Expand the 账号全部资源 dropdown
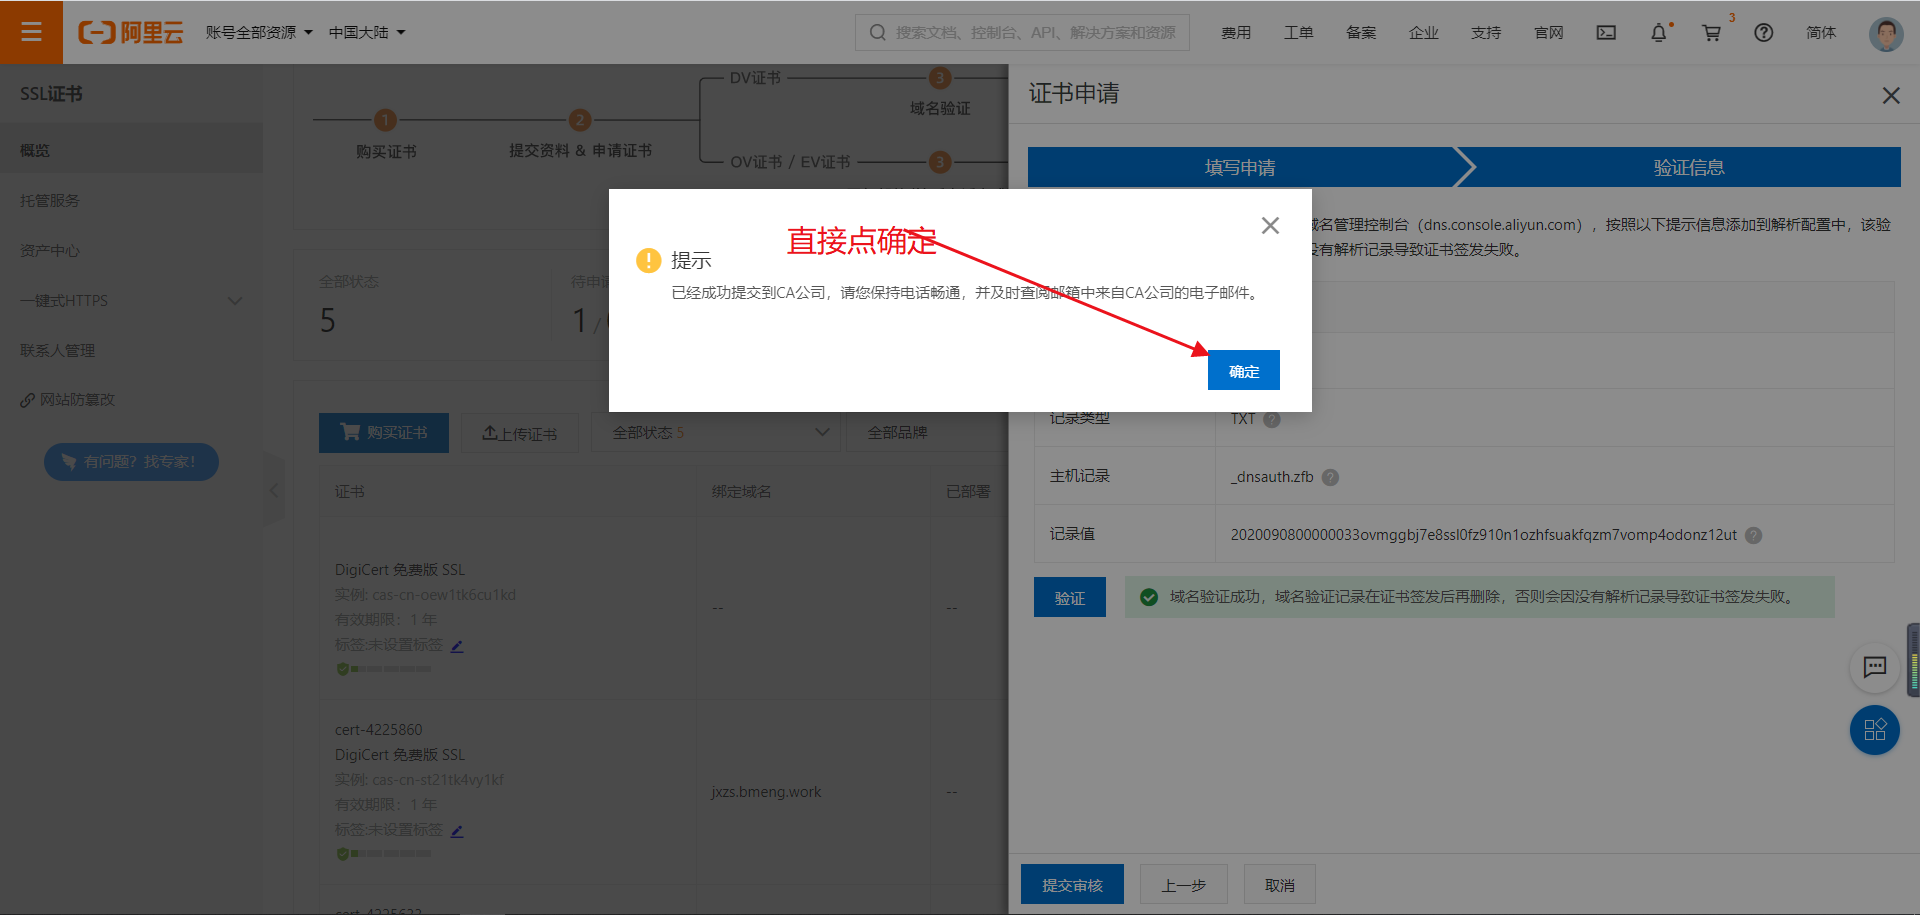 click(259, 33)
